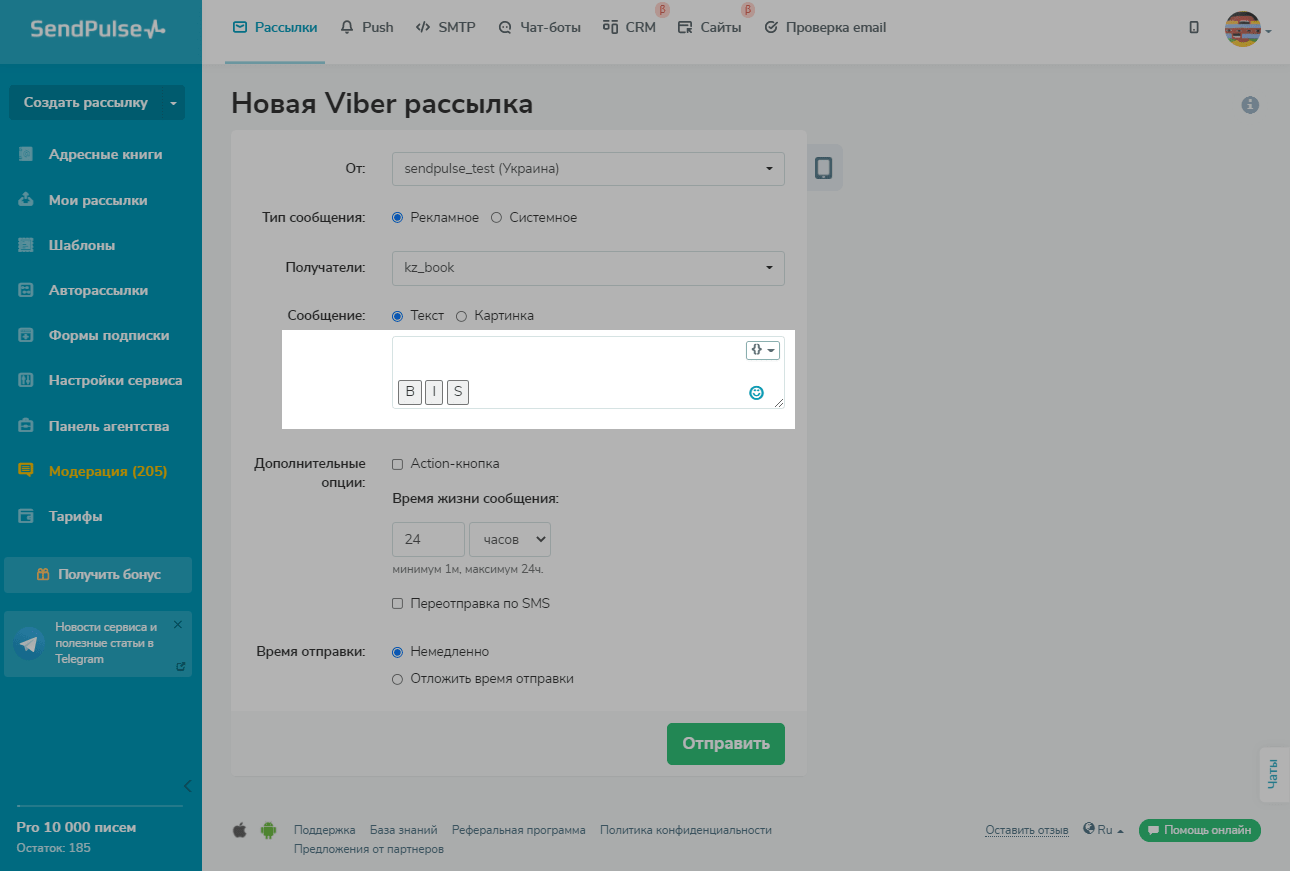Switch to the Рассылки tab

point(275,28)
